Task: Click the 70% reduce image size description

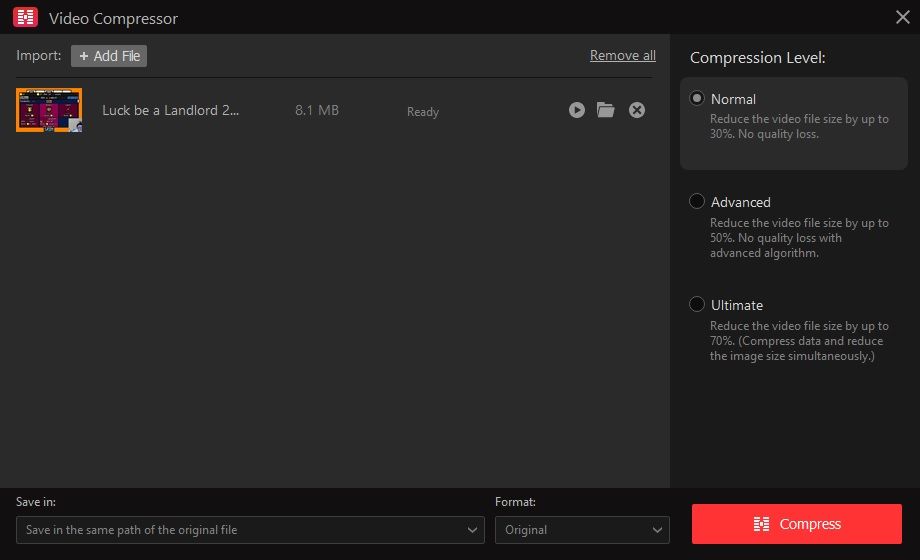Action: [x=799, y=341]
